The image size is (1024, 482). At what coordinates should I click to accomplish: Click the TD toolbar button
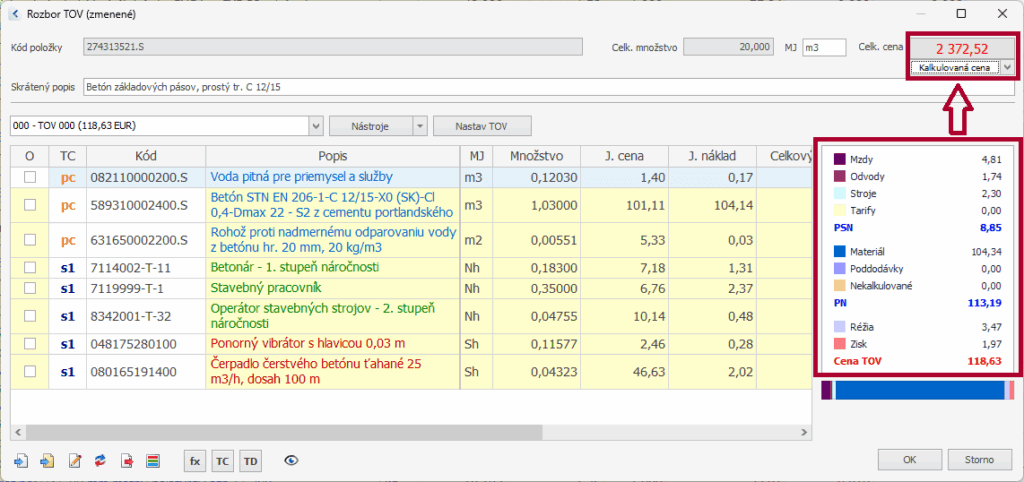250,460
